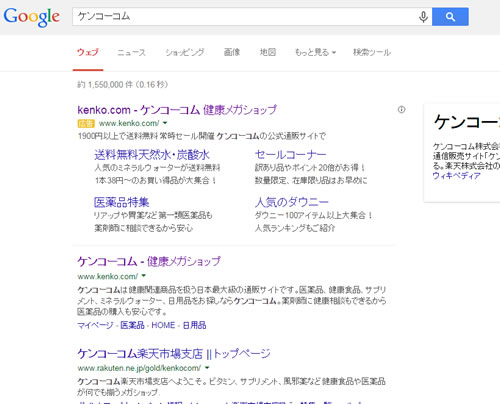The image size is (500, 404).
Task: Click the Google logo
Action: coord(32,17)
